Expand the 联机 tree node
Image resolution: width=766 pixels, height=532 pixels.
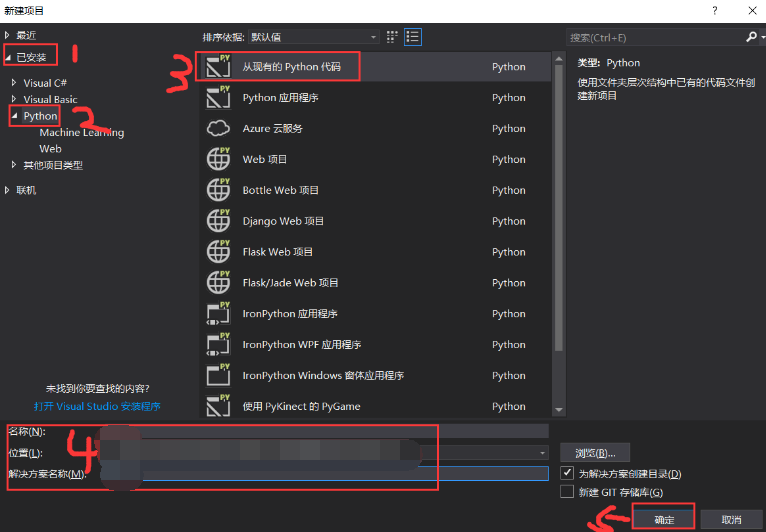pyautogui.click(x=7, y=190)
